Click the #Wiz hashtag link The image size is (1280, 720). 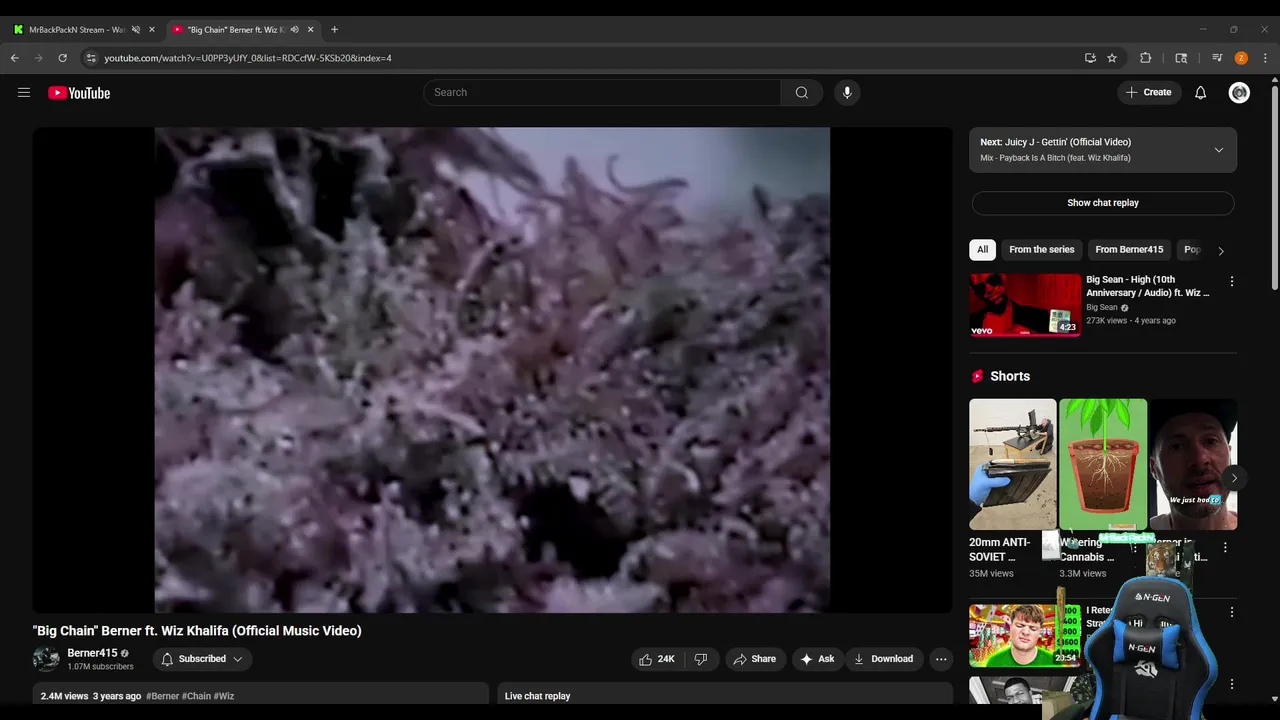(x=224, y=696)
